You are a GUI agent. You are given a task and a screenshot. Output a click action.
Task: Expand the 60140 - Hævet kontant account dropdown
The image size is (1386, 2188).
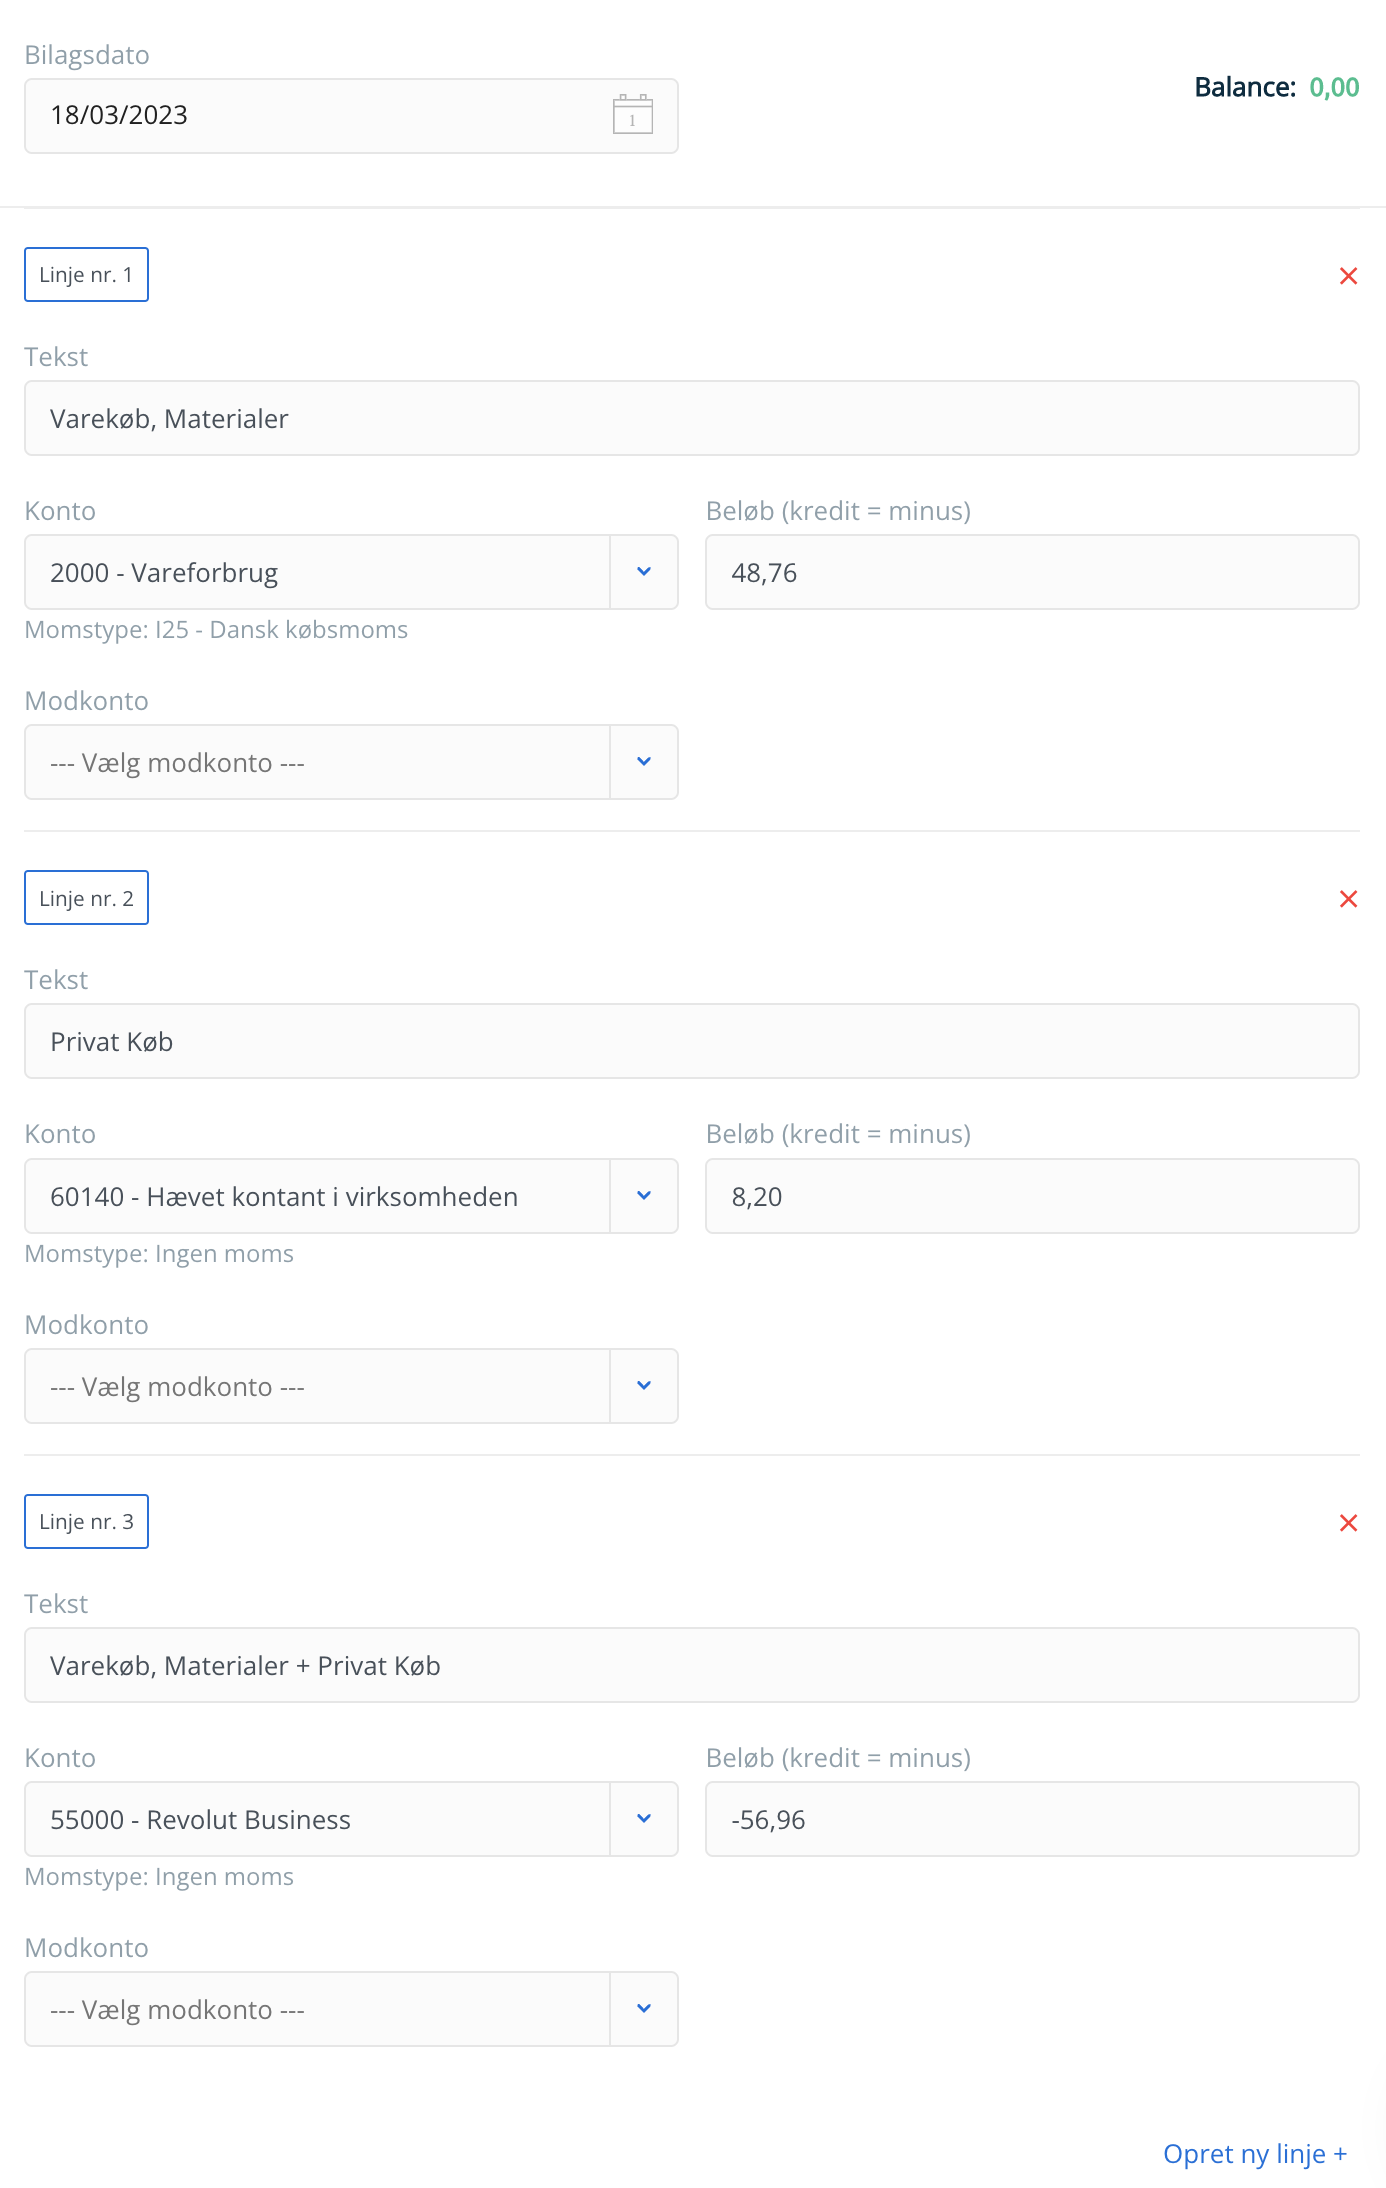[644, 1196]
